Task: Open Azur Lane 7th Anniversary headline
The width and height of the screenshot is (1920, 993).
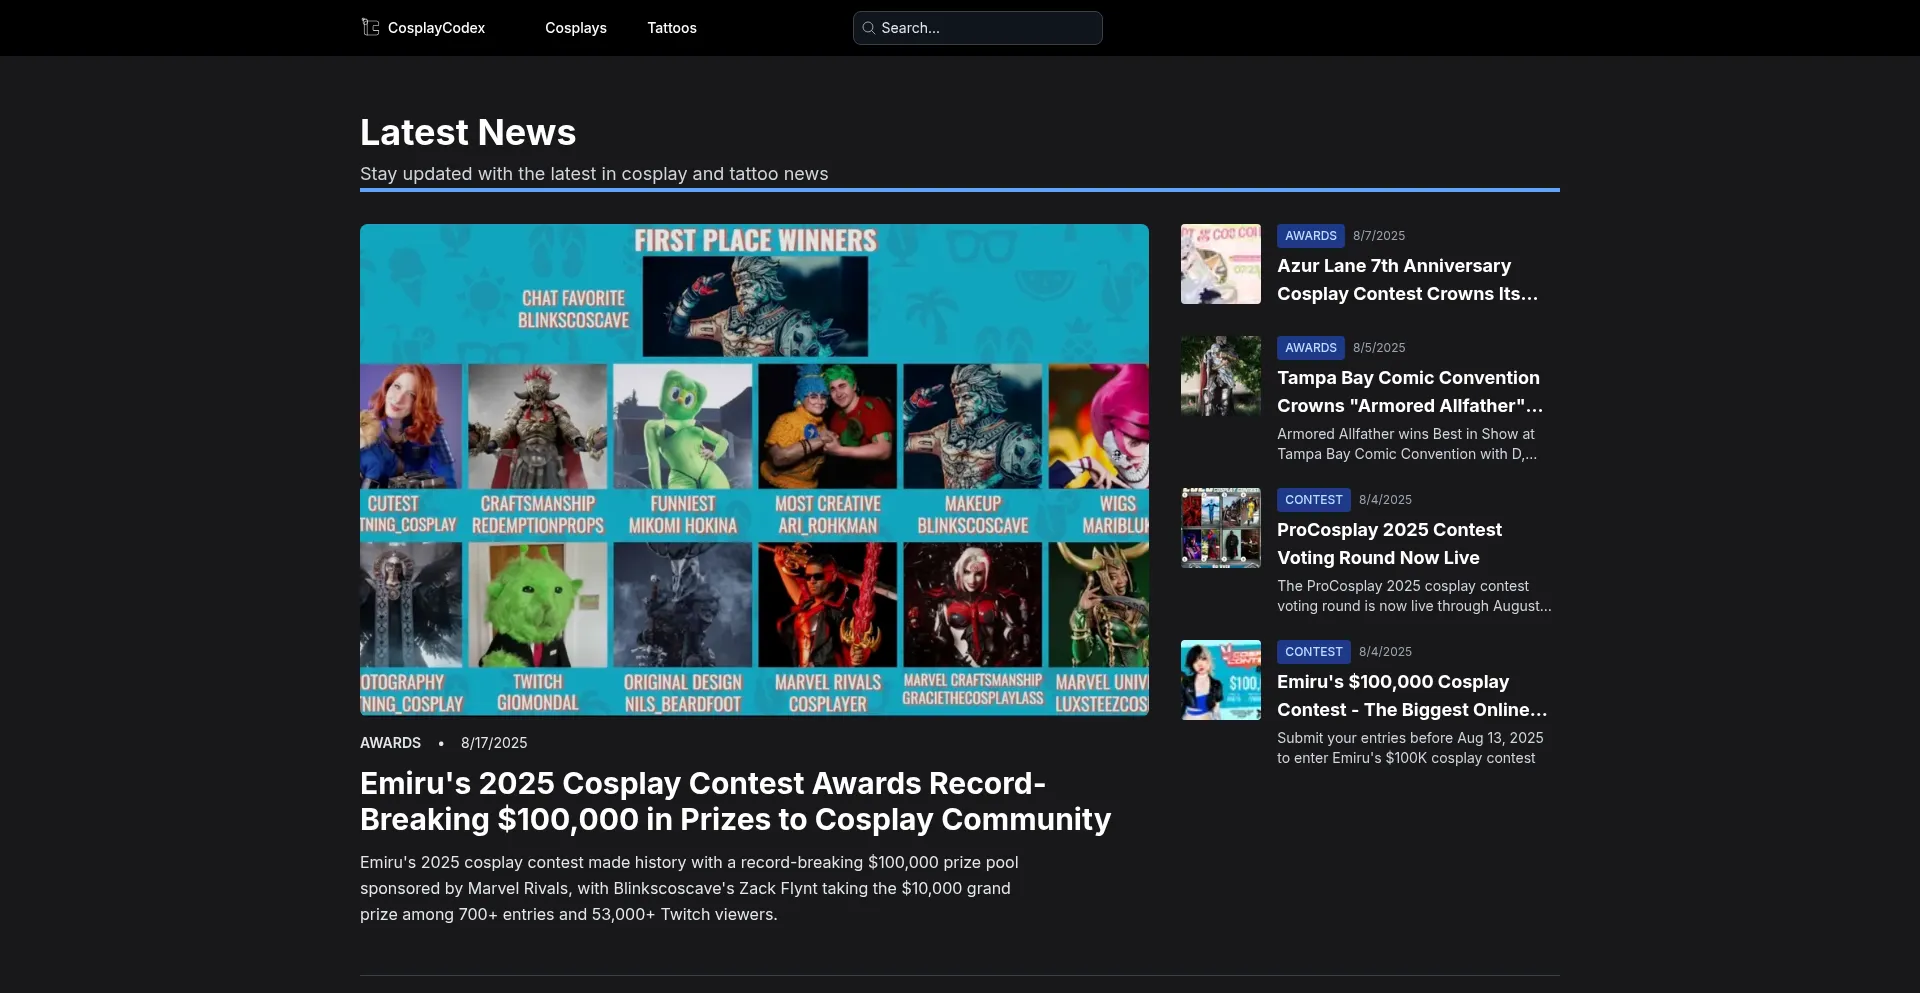Action: (1408, 280)
